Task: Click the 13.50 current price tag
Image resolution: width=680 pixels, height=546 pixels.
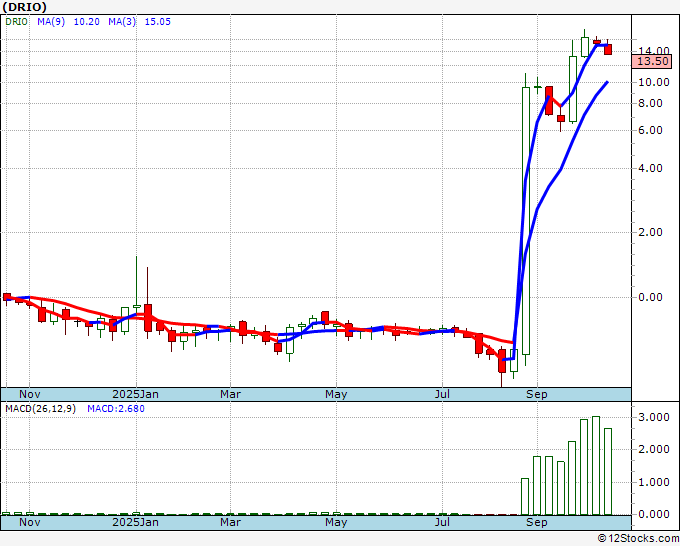Action: point(652,61)
